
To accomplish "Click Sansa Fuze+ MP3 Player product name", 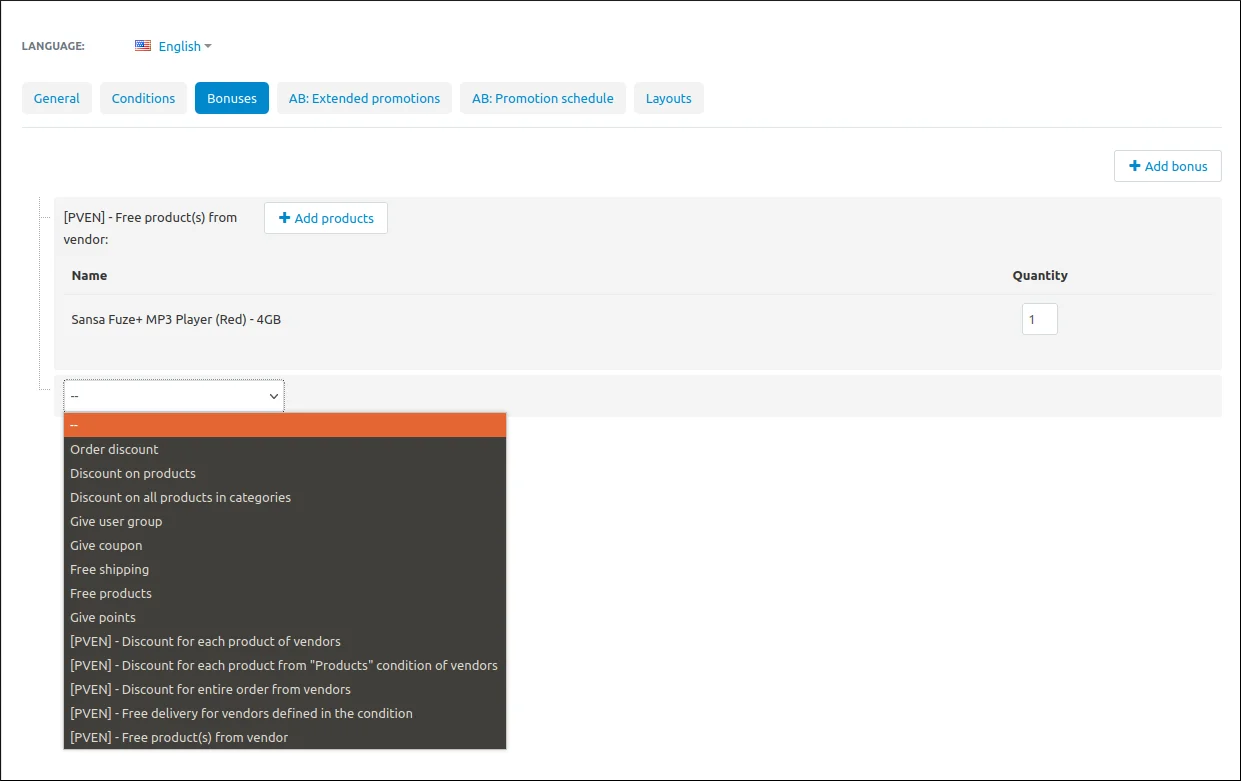I will (176, 320).
